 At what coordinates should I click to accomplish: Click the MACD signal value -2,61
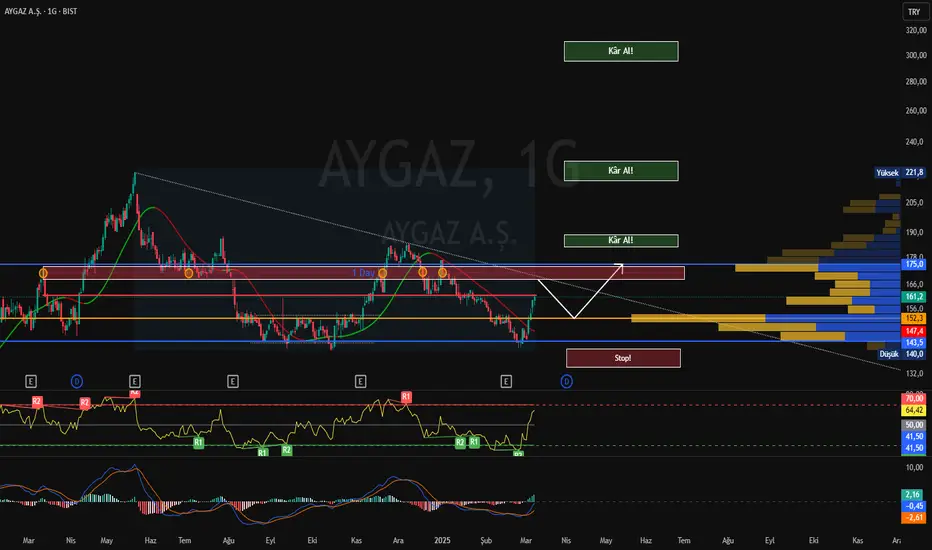(x=914, y=517)
